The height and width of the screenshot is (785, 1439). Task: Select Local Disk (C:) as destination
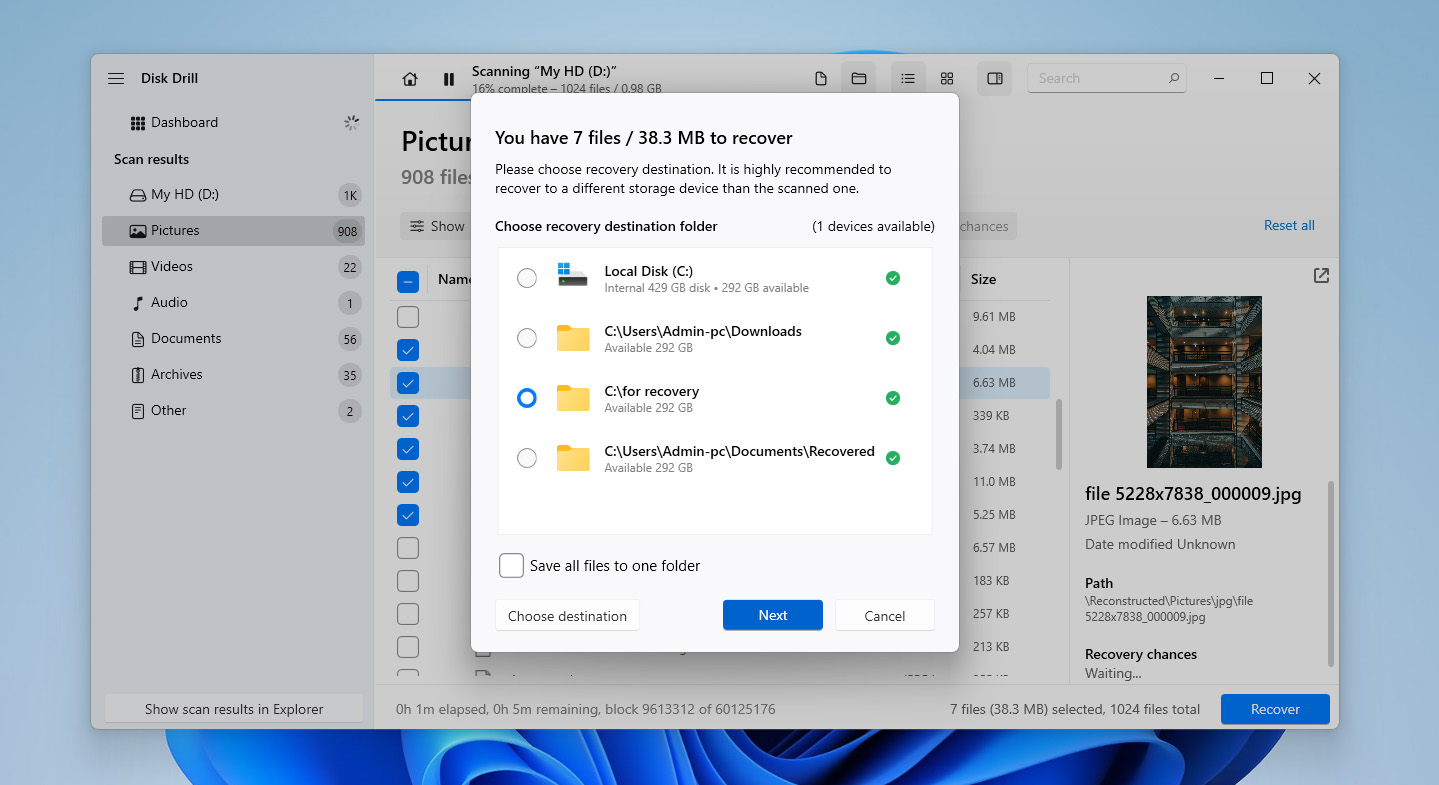click(x=527, y=278)
